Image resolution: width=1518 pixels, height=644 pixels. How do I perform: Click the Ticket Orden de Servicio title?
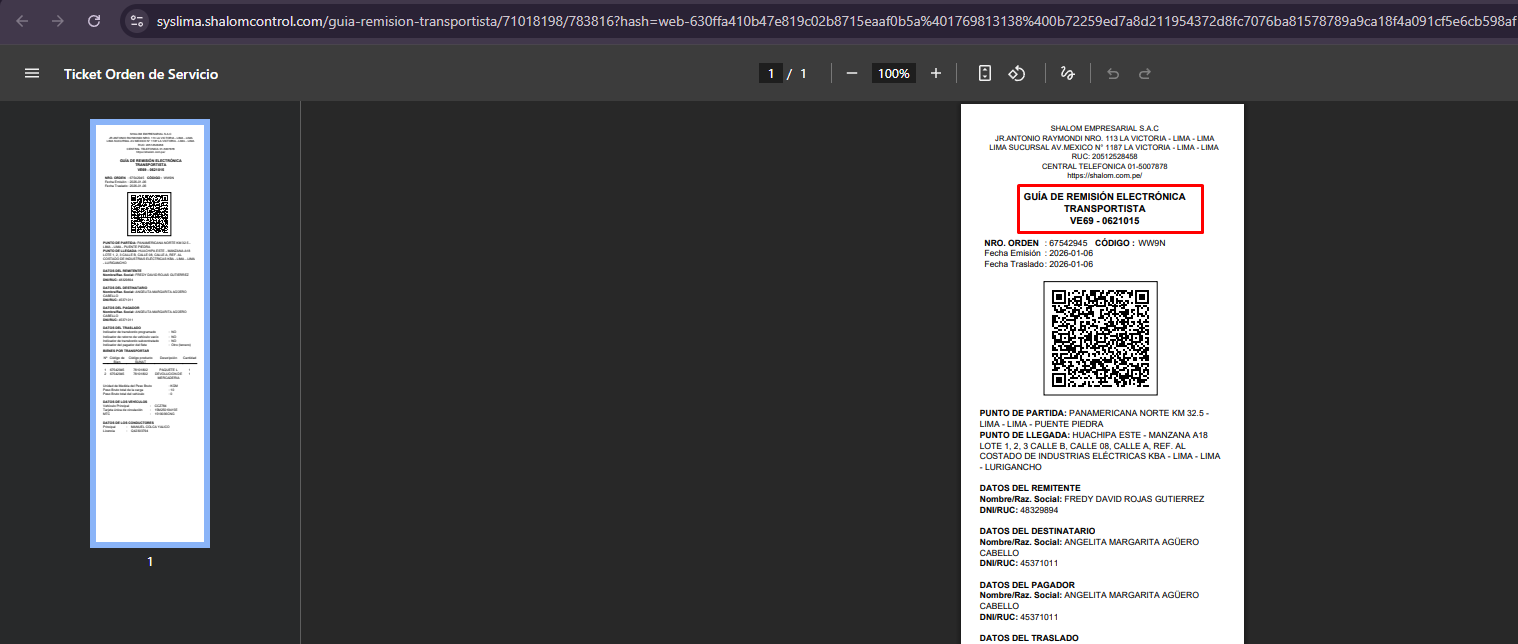(x=141, y=74)
